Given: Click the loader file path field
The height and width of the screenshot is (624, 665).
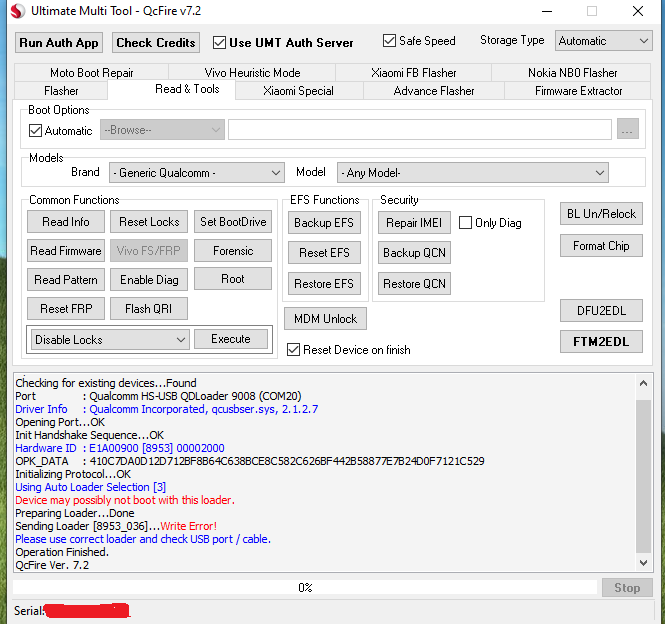Looking at the screenshot, I should (420, 129).
